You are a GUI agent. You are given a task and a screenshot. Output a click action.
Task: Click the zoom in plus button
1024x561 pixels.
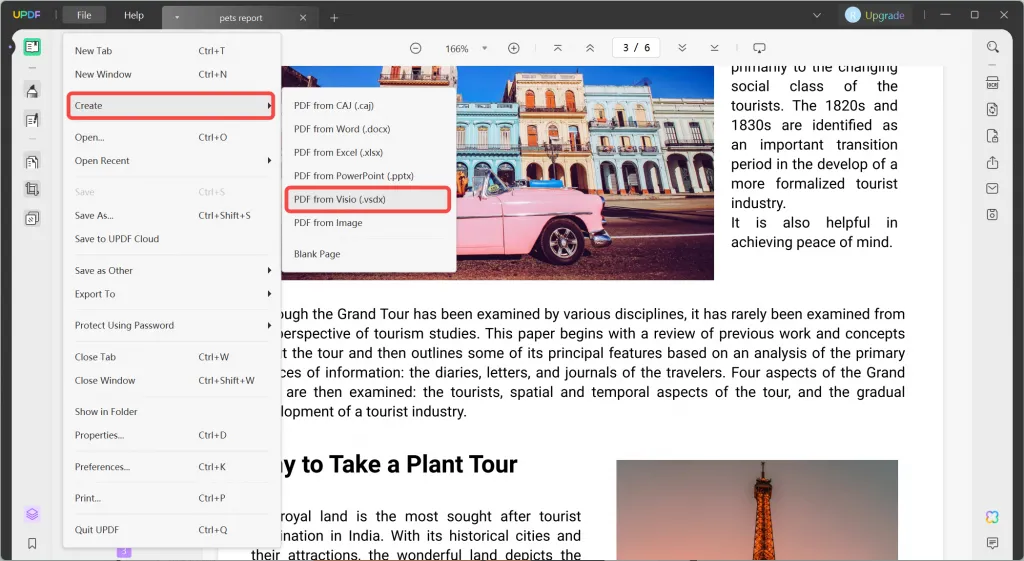pos(514,48)
